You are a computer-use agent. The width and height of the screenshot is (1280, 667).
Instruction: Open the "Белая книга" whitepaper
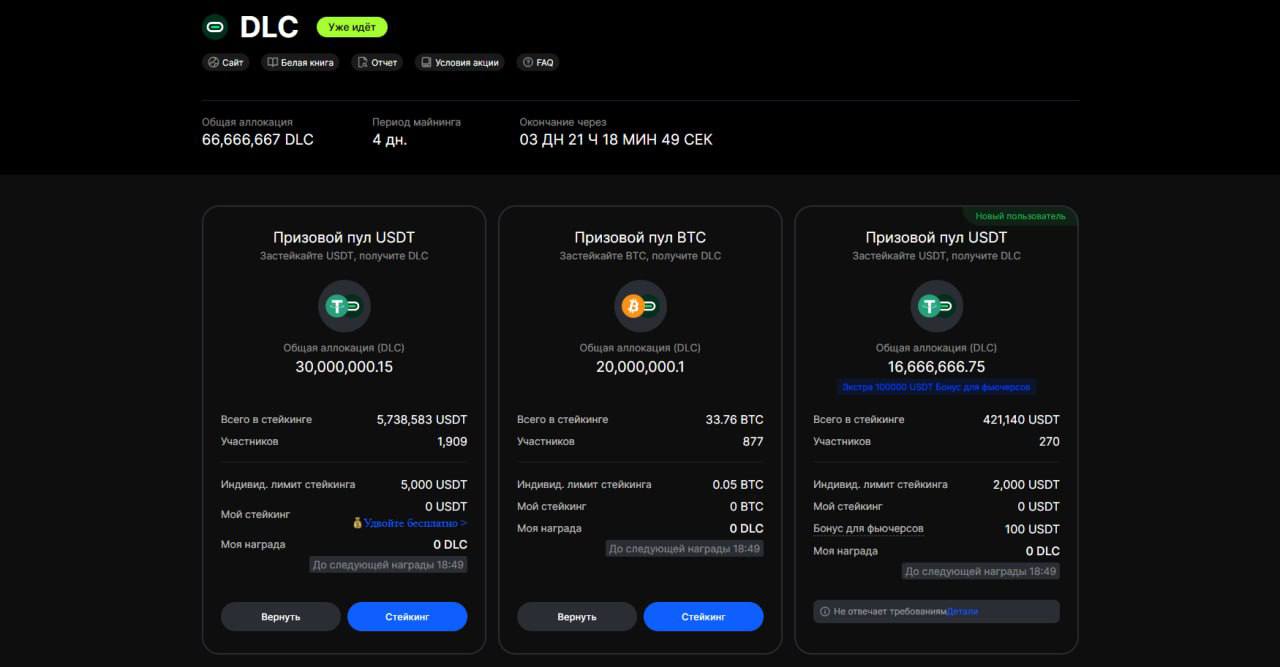click(300, 62)
